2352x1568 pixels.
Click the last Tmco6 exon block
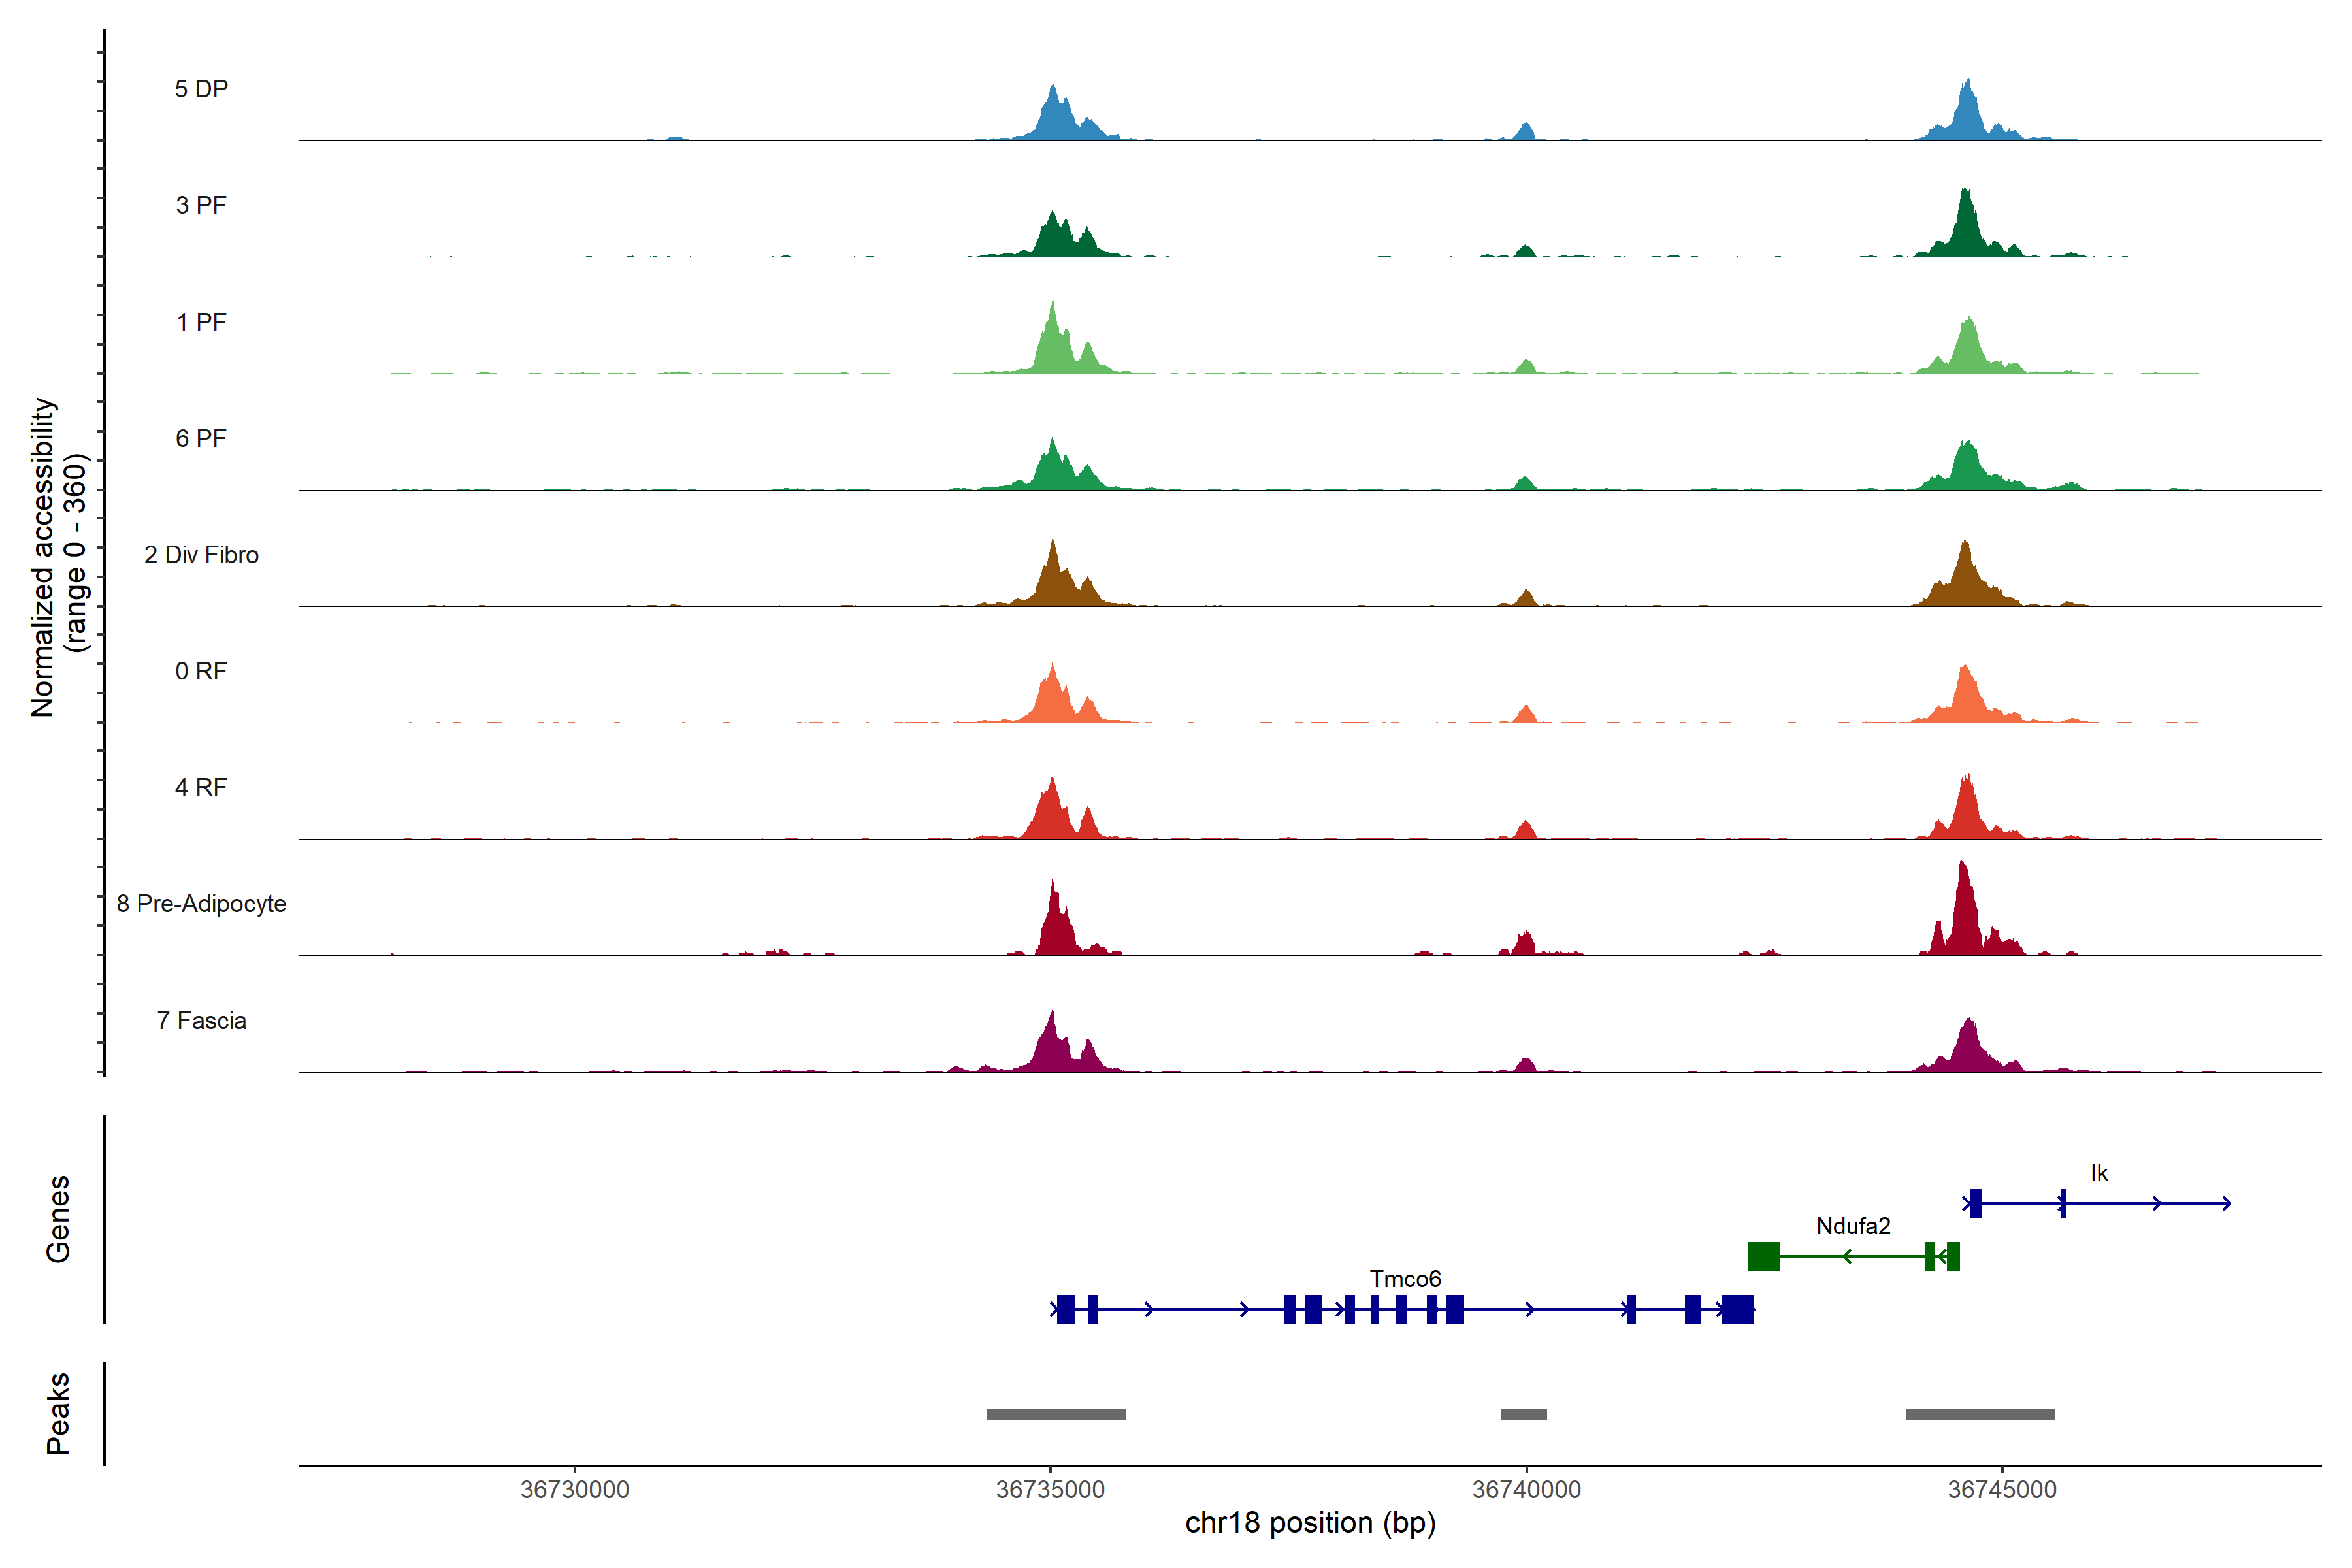pyautogui.click(x=1738, y=1309)
